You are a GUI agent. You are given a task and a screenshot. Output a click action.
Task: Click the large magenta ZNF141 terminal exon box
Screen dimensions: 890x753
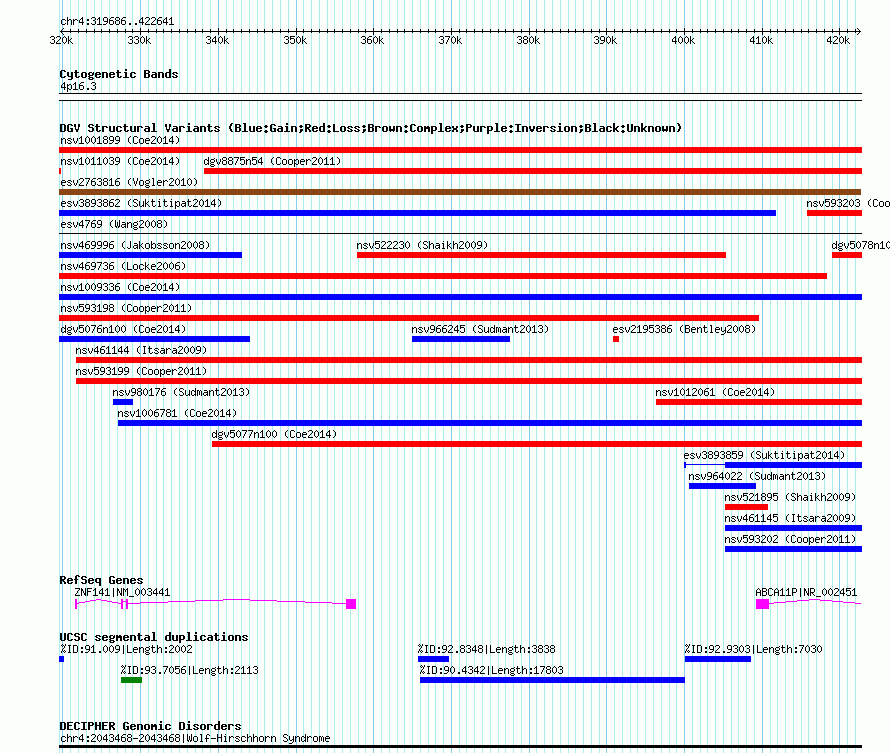click(351, 604)
